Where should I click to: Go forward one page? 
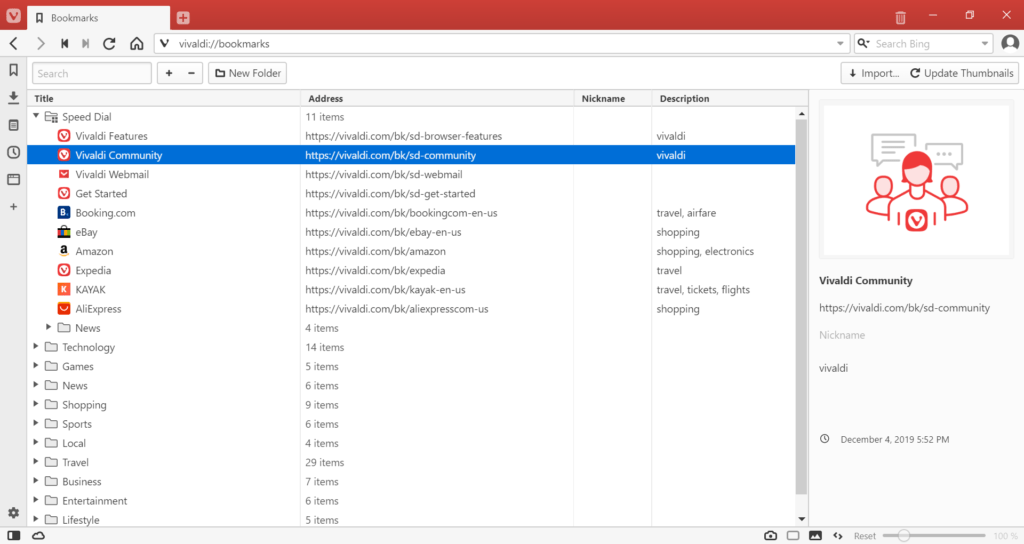pos(40,44)
